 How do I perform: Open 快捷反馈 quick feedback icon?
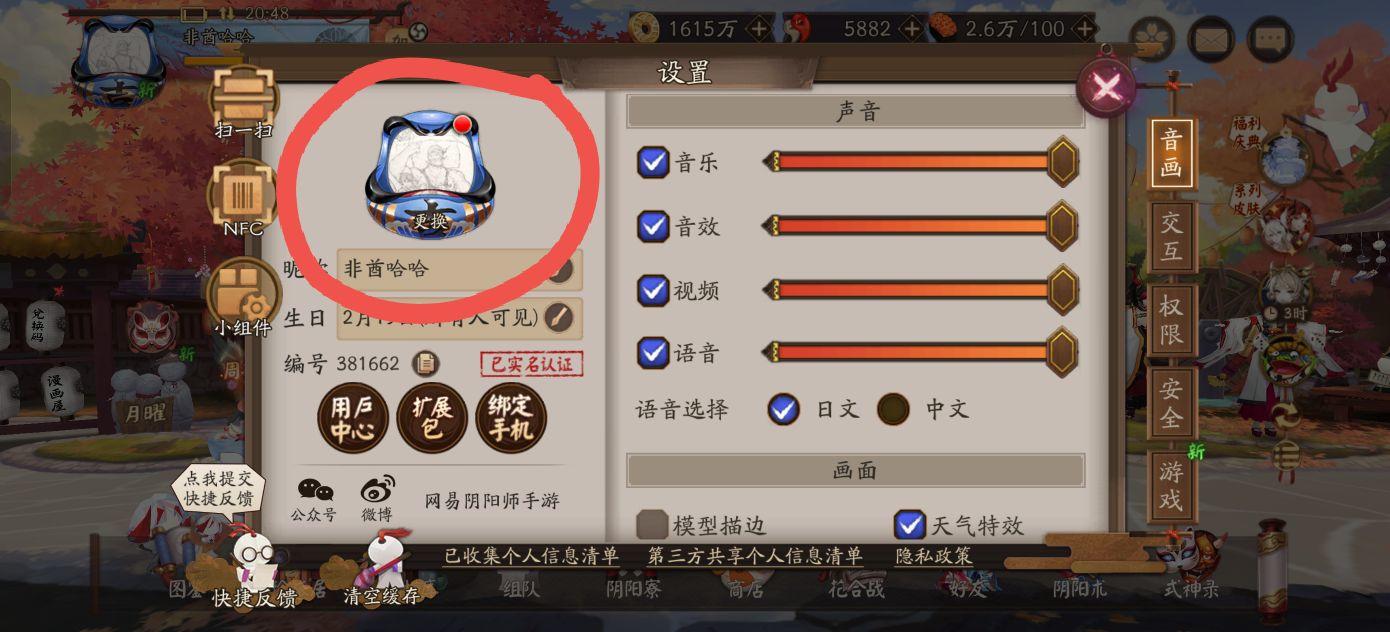(254, 567)
